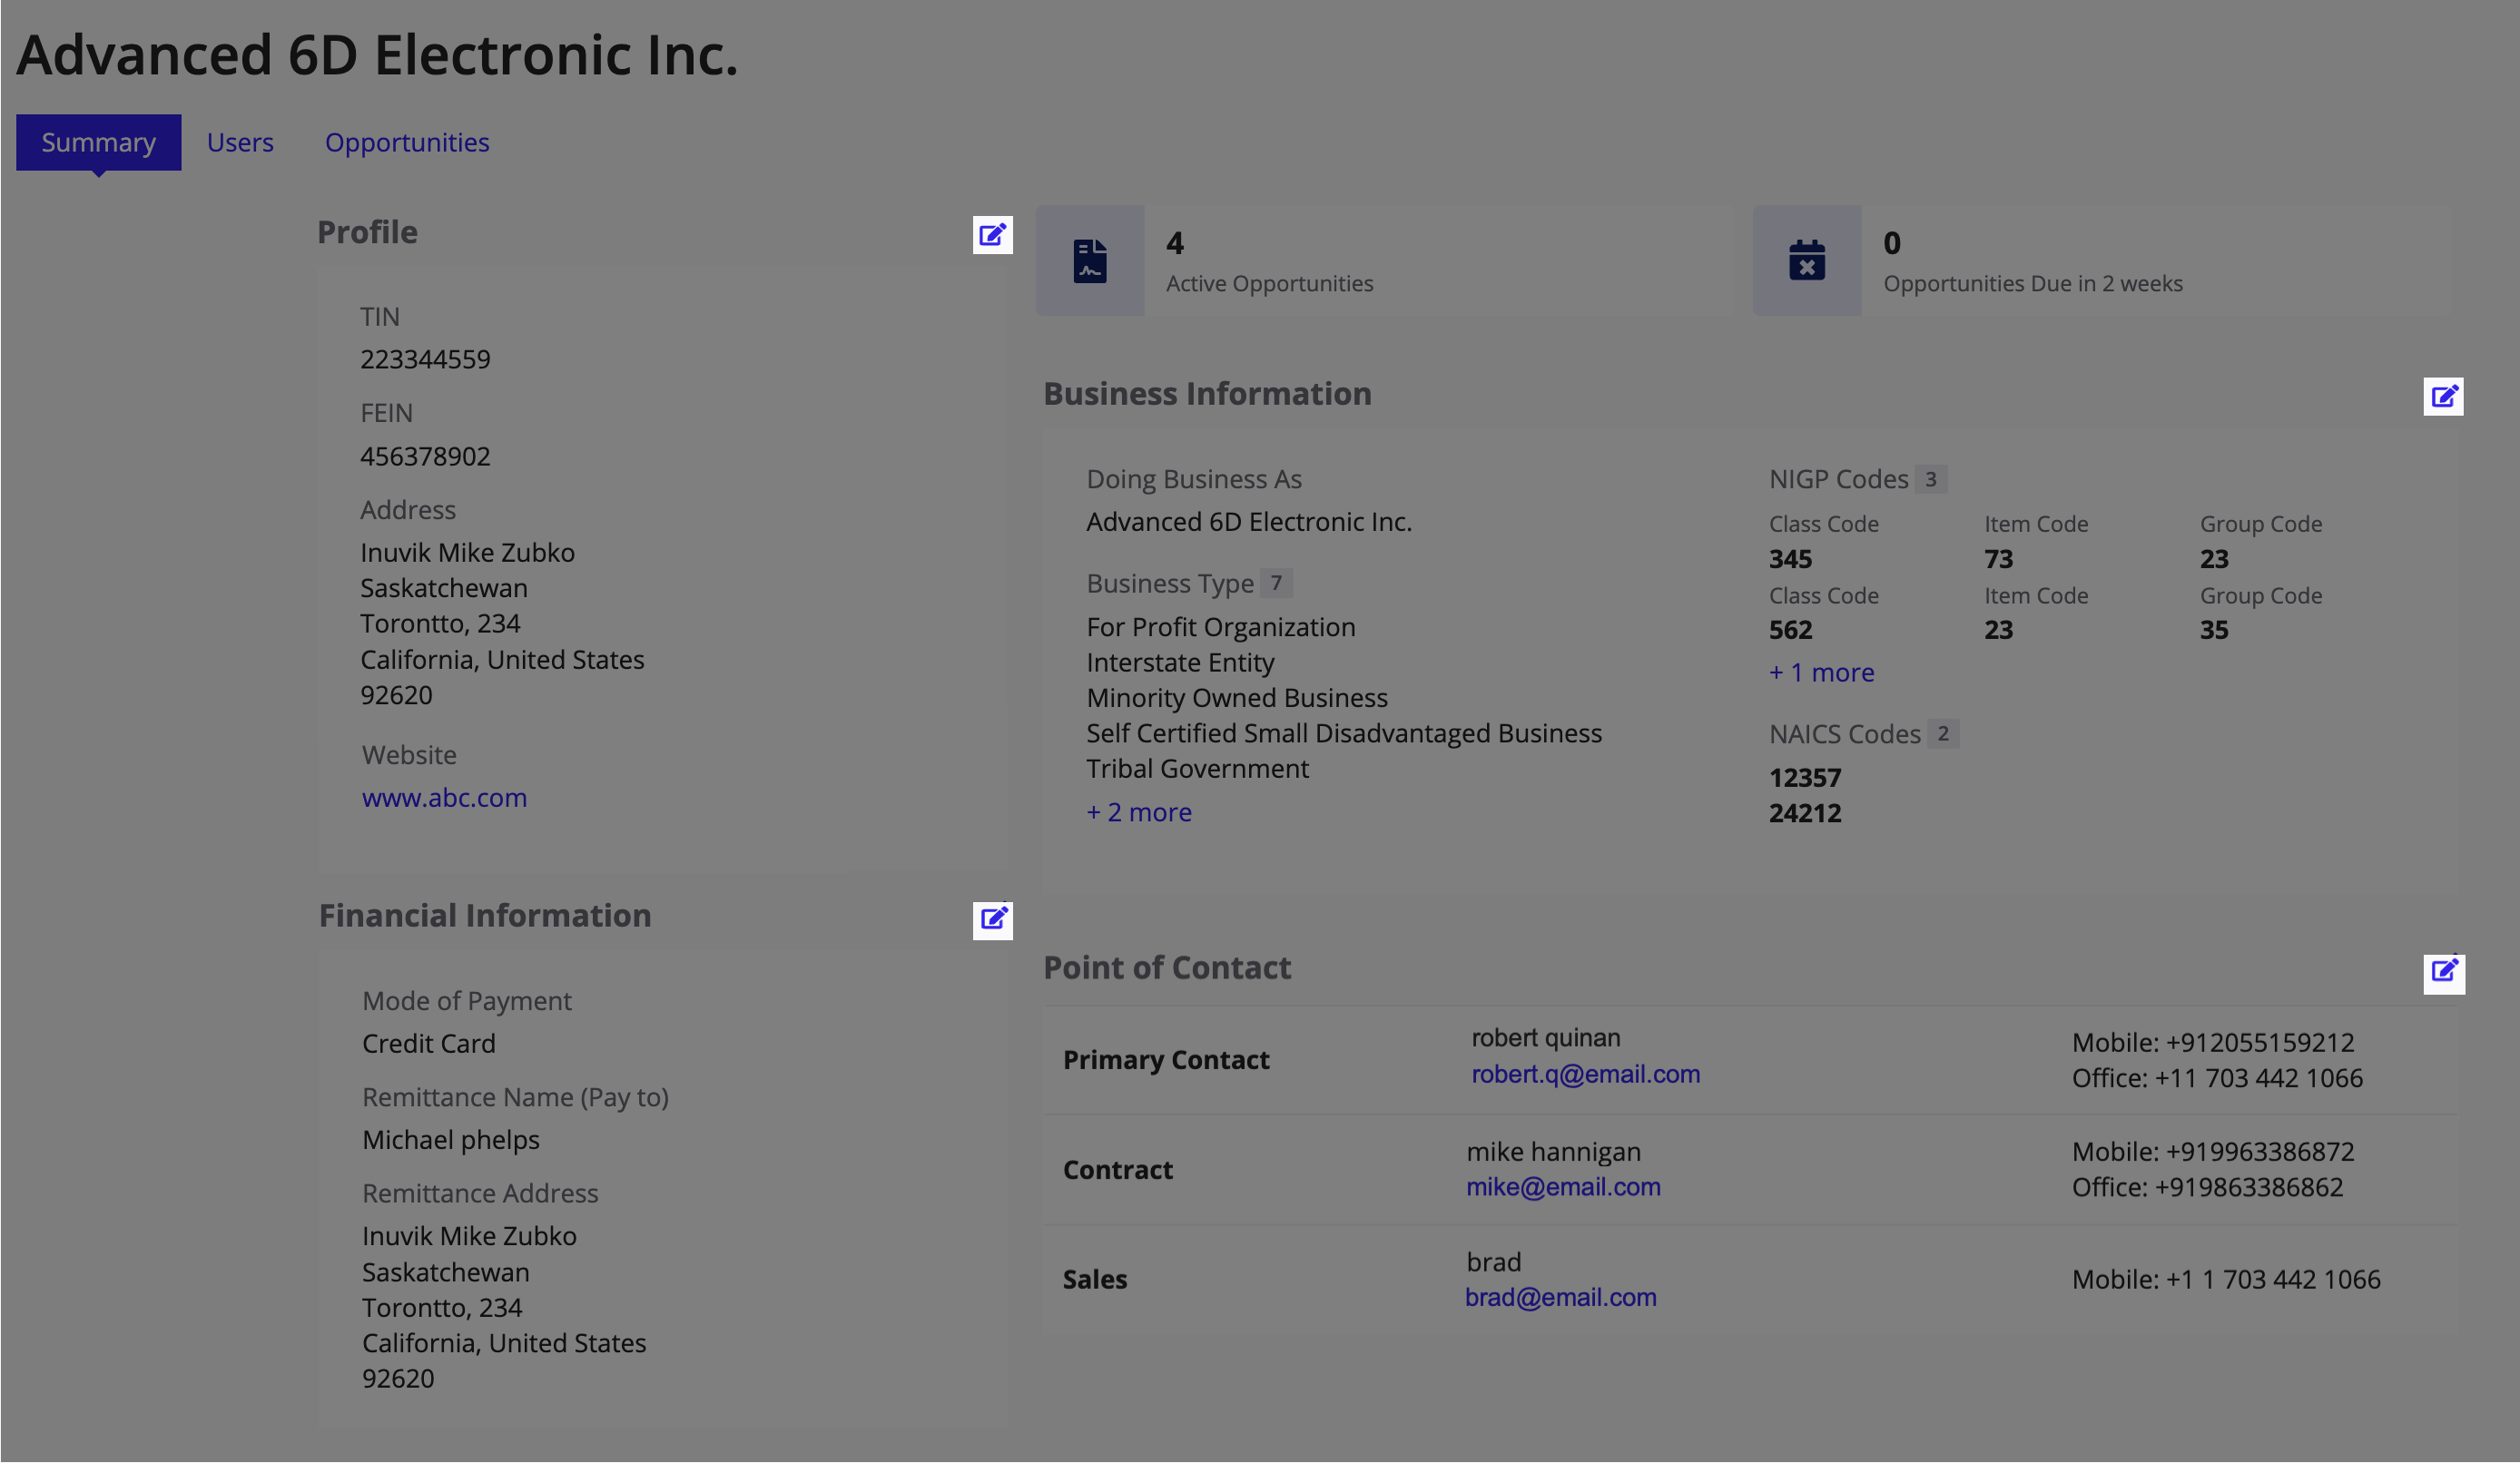
Task: Open the Opportunities tab
Action: [406, 142]
